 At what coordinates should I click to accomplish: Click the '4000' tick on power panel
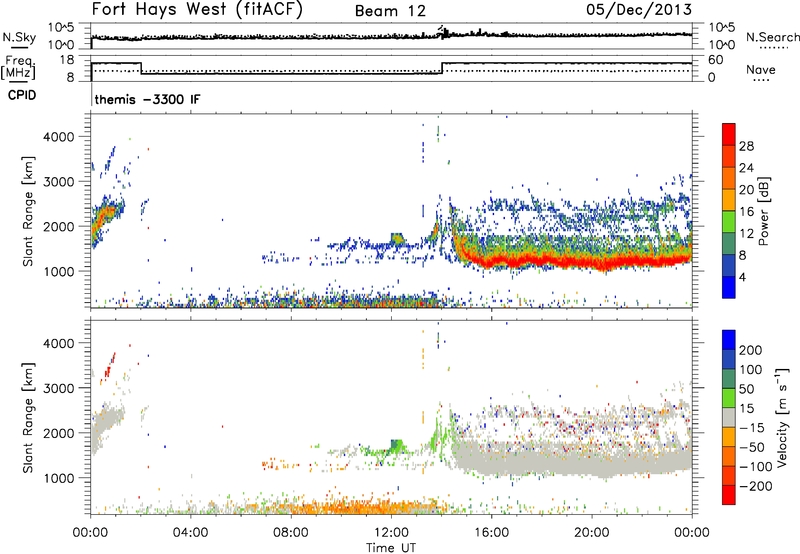(58, 137)
